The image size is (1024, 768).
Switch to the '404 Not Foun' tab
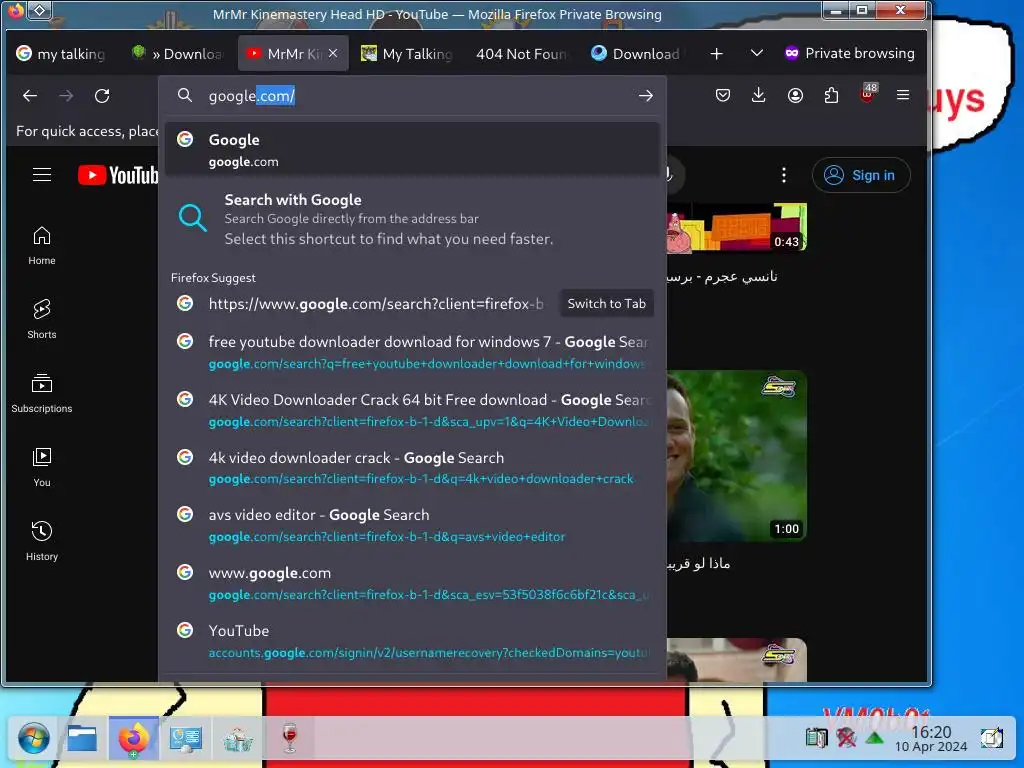(521, 54)
